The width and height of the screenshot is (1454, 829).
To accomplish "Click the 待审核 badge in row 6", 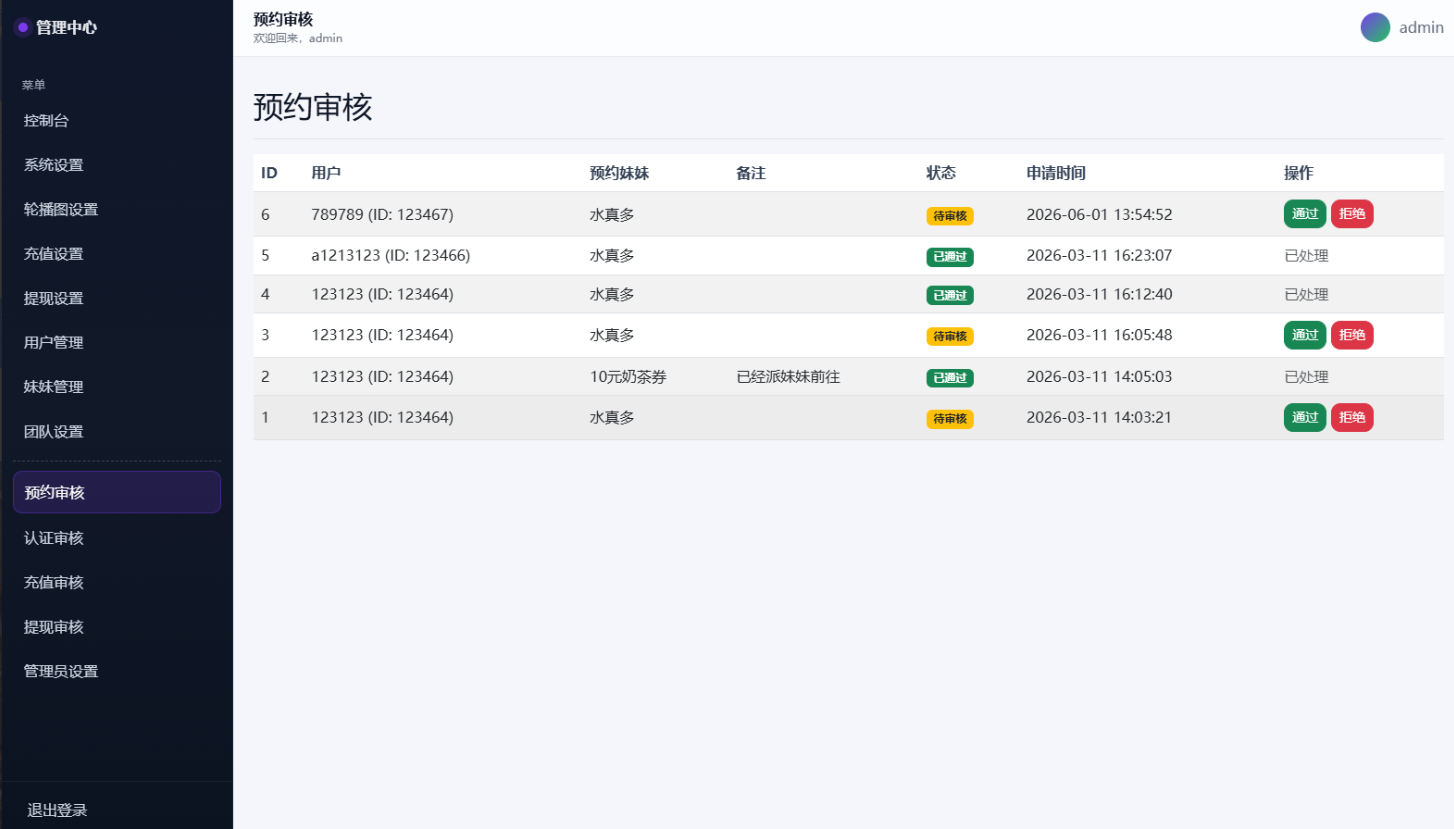I will (950, 216).
